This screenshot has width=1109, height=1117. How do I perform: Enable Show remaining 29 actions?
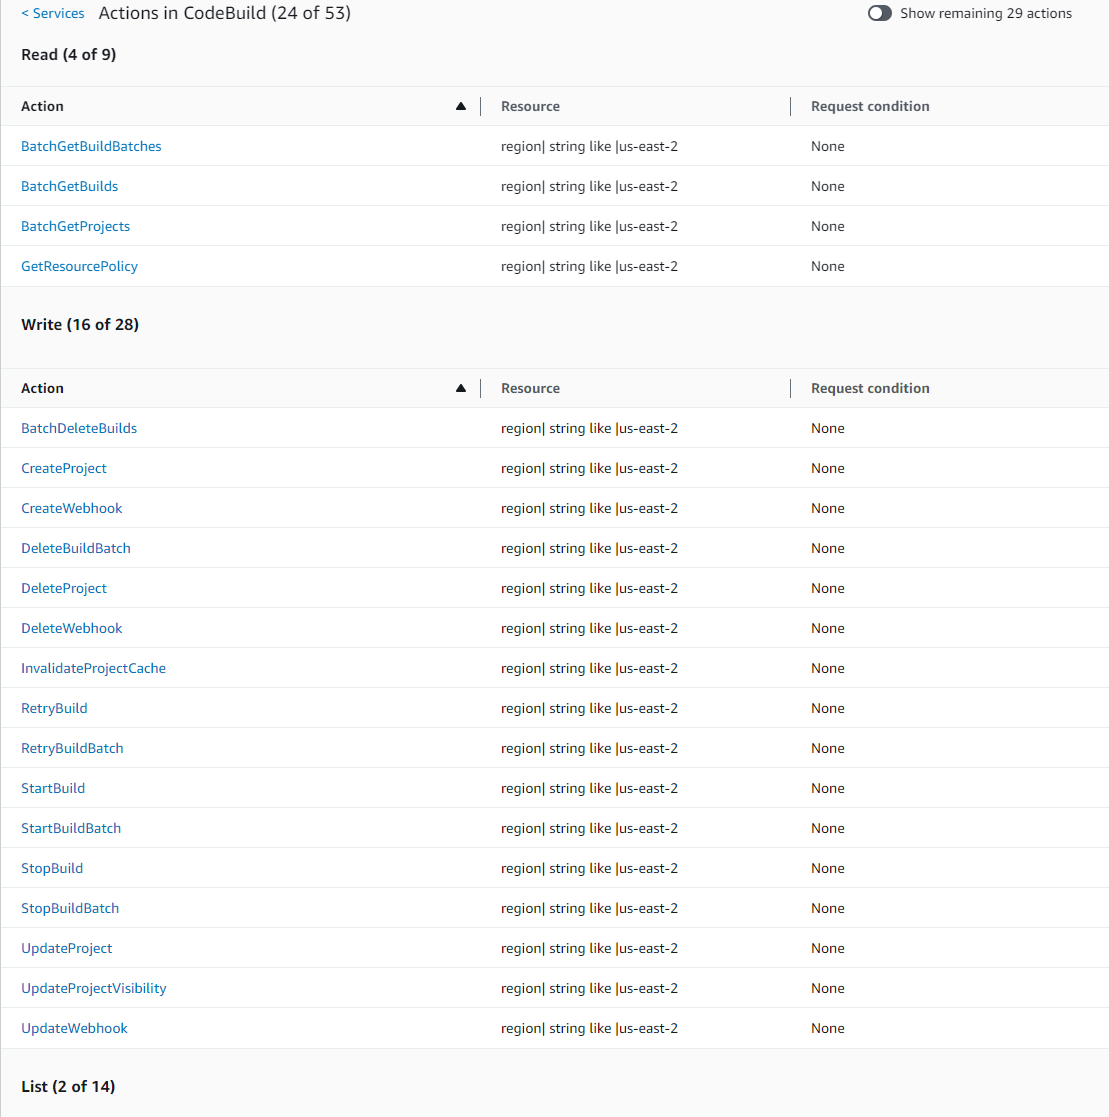(880, 13)
